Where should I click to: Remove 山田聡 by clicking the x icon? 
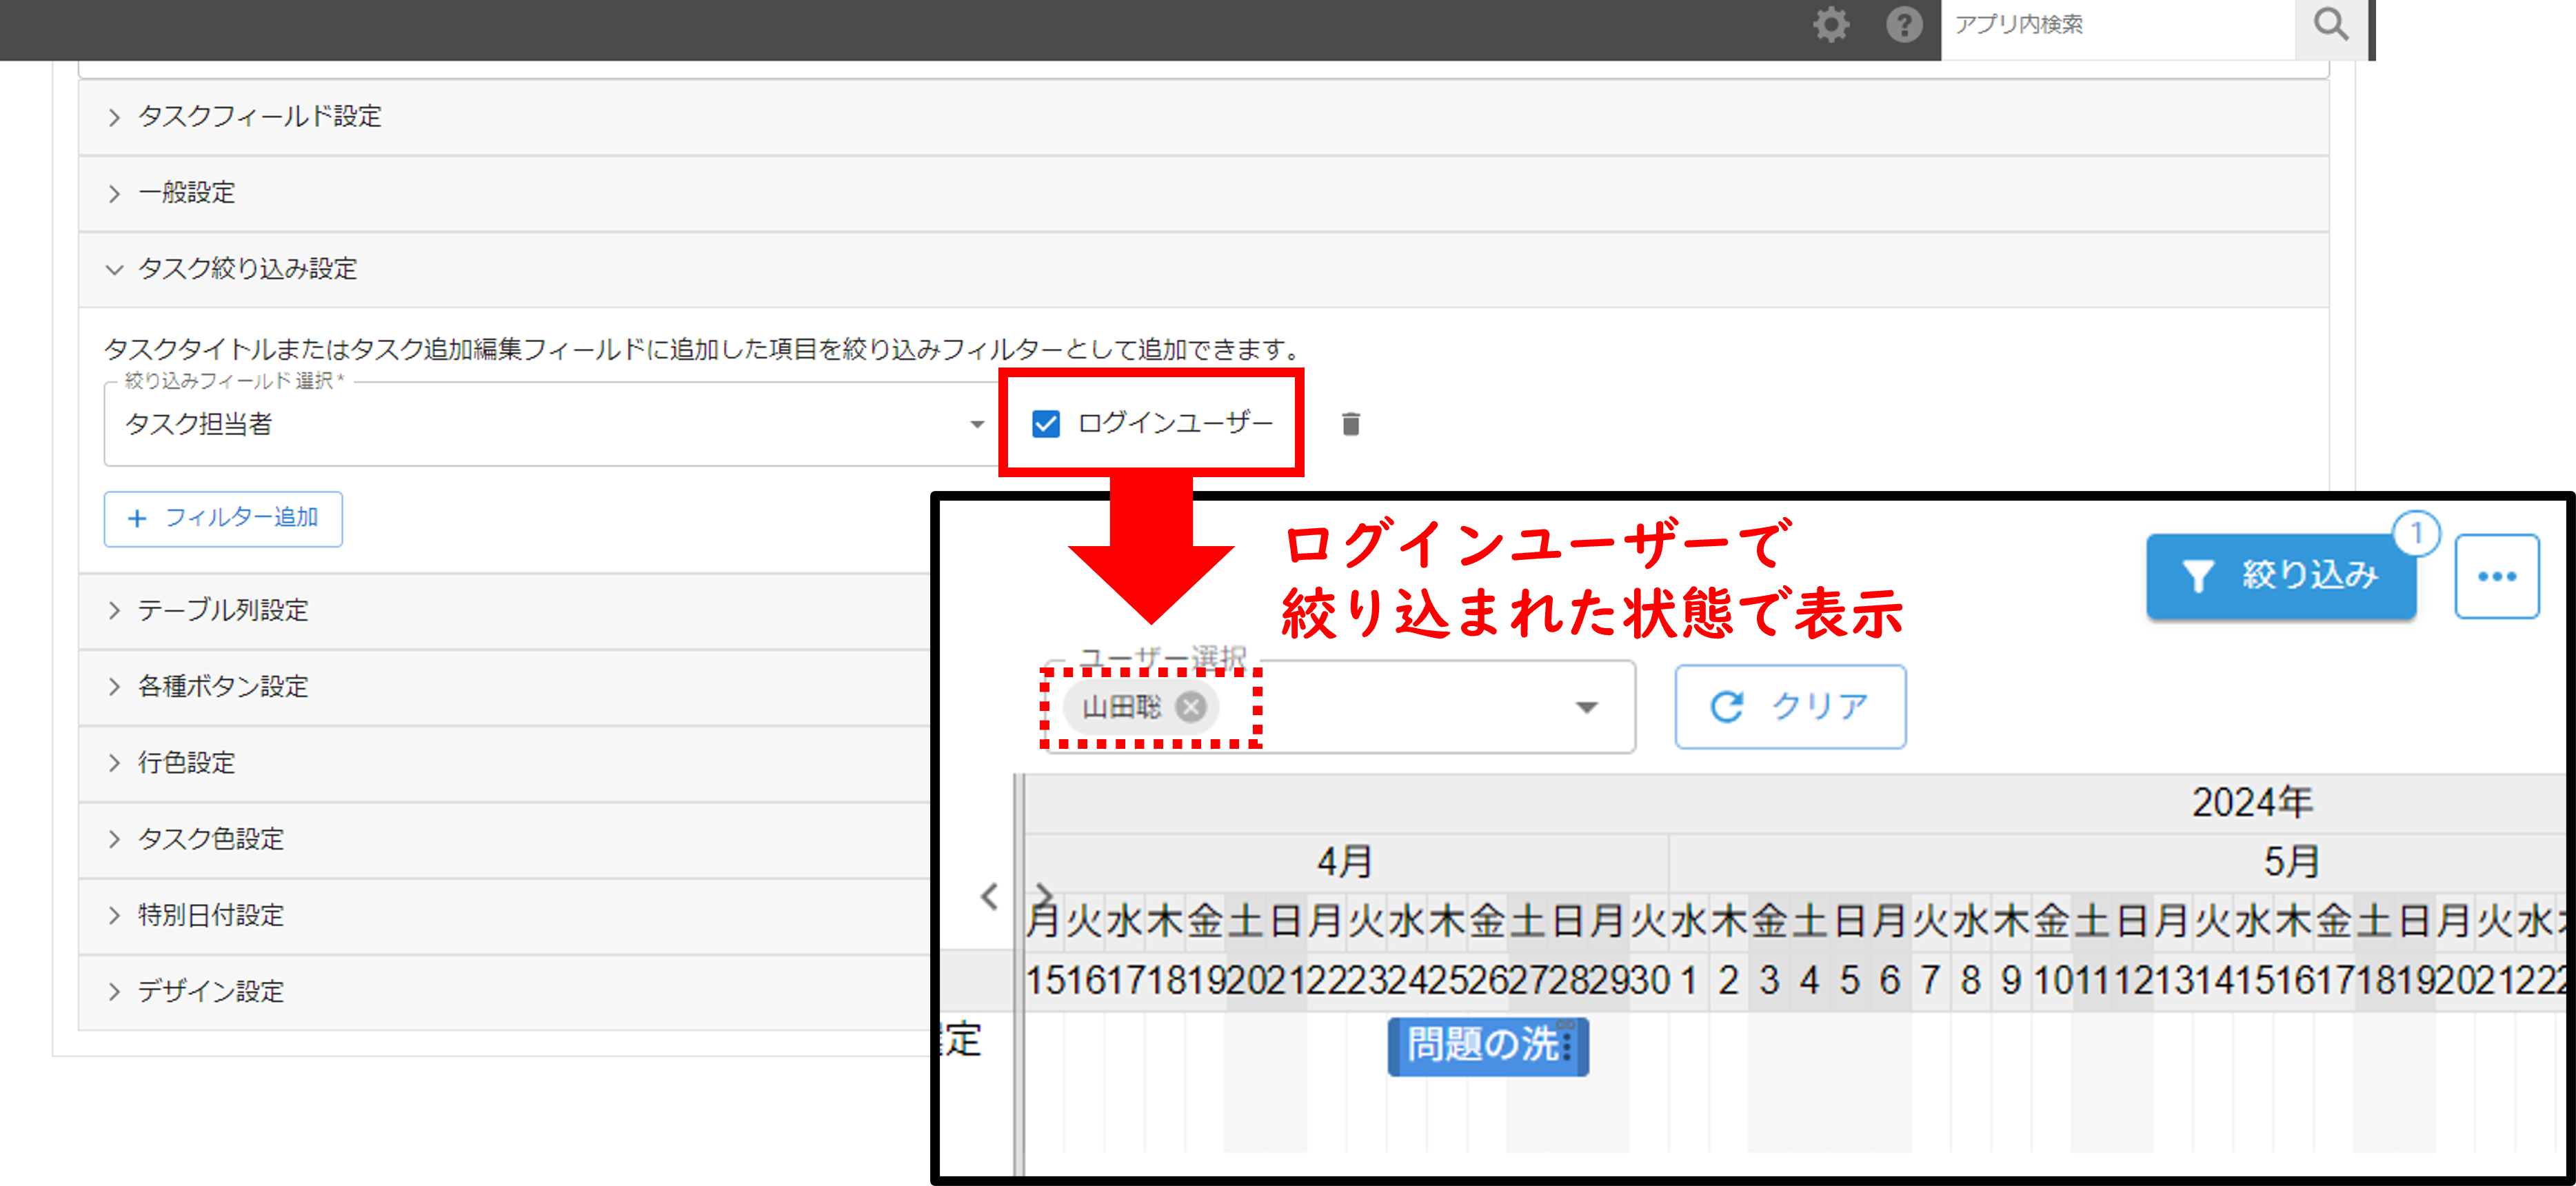pyautogui.click(x=1193, y=708)
